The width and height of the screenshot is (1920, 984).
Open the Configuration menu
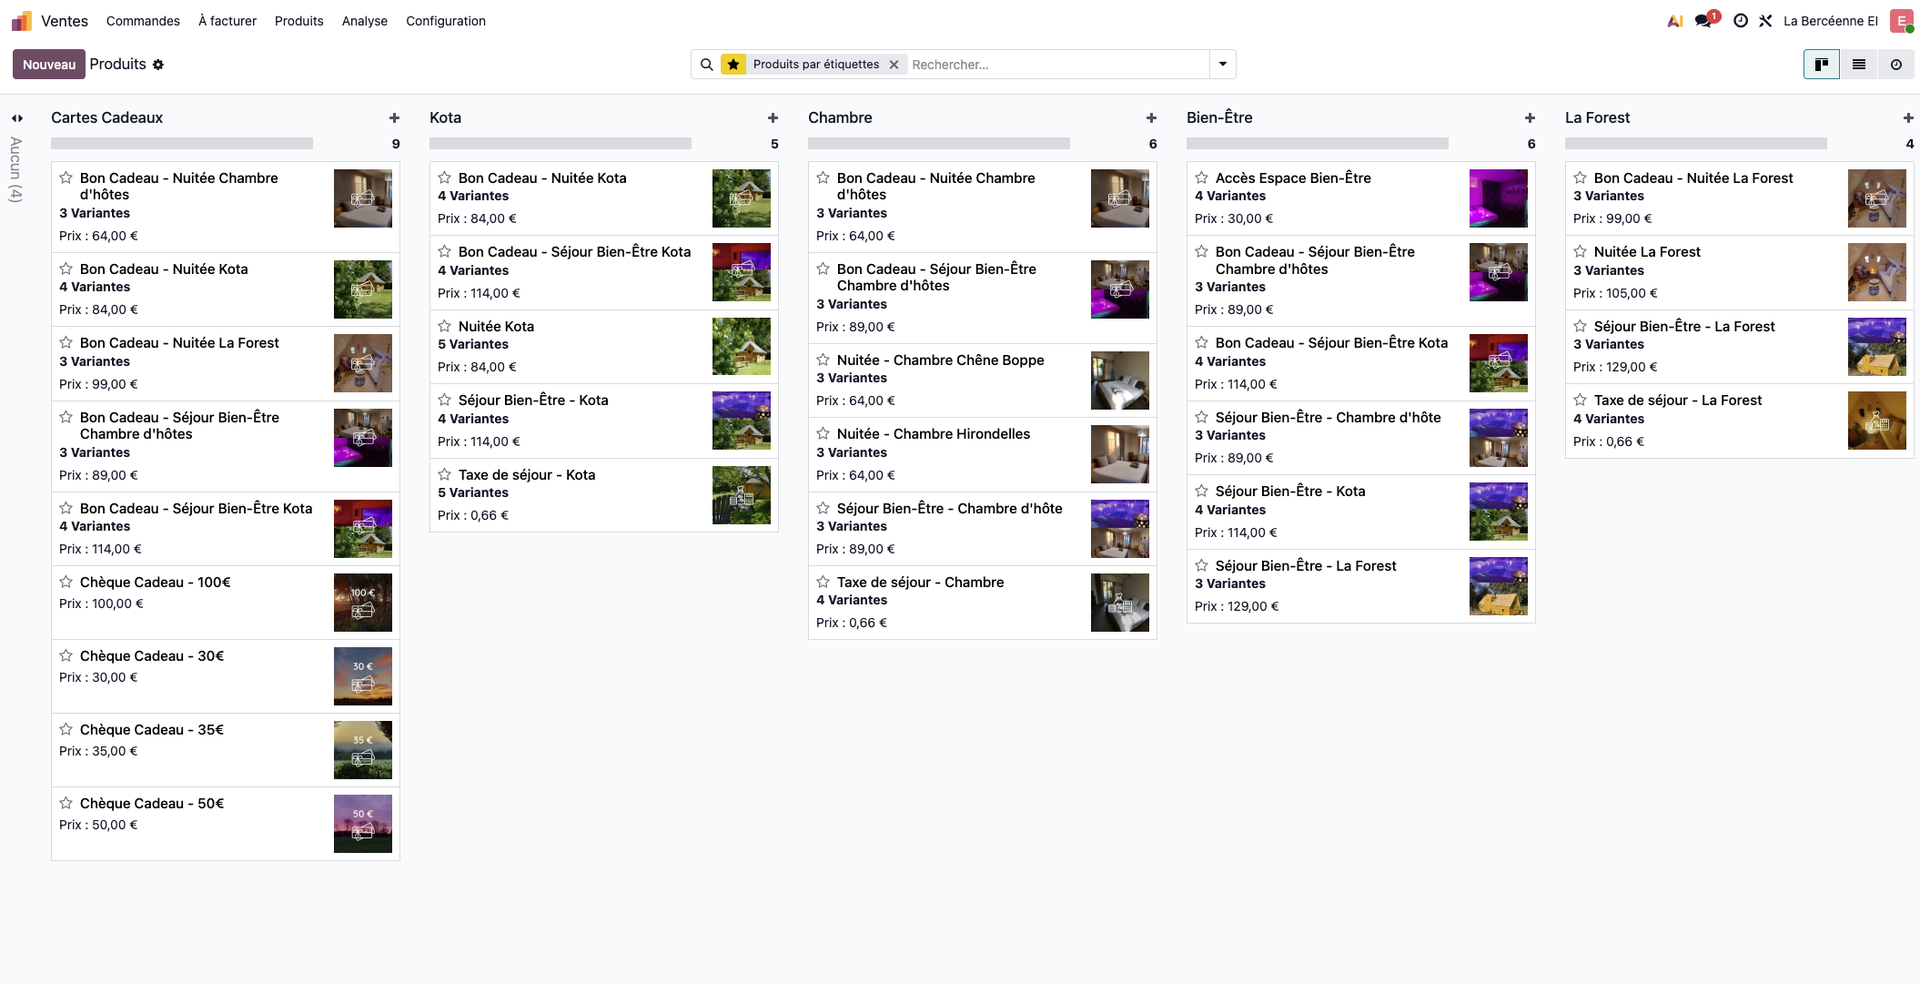(x=445, y=21)
